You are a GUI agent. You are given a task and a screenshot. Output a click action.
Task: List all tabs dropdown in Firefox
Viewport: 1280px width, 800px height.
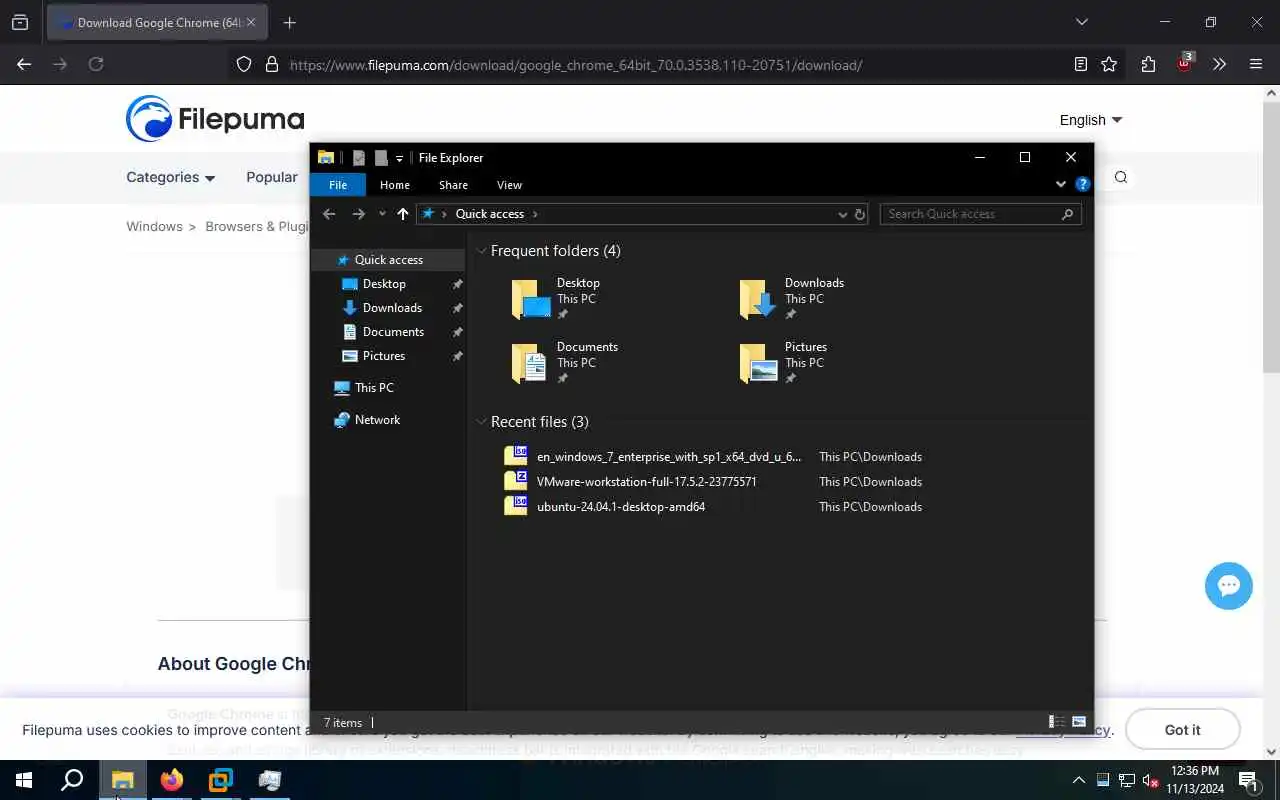point(1081,22)
